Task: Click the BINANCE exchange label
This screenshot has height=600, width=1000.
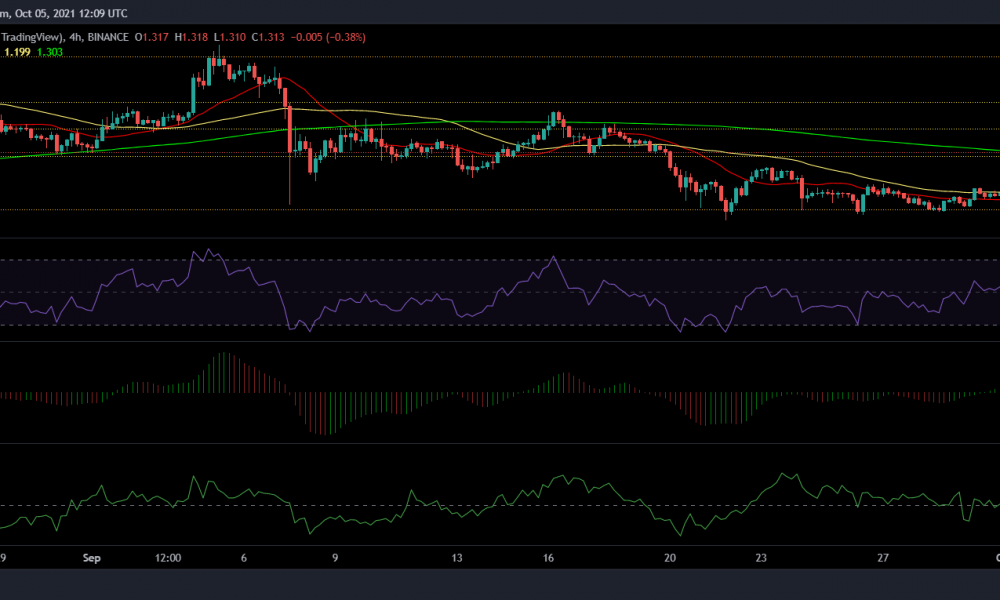Action: [x=108, y=37]
